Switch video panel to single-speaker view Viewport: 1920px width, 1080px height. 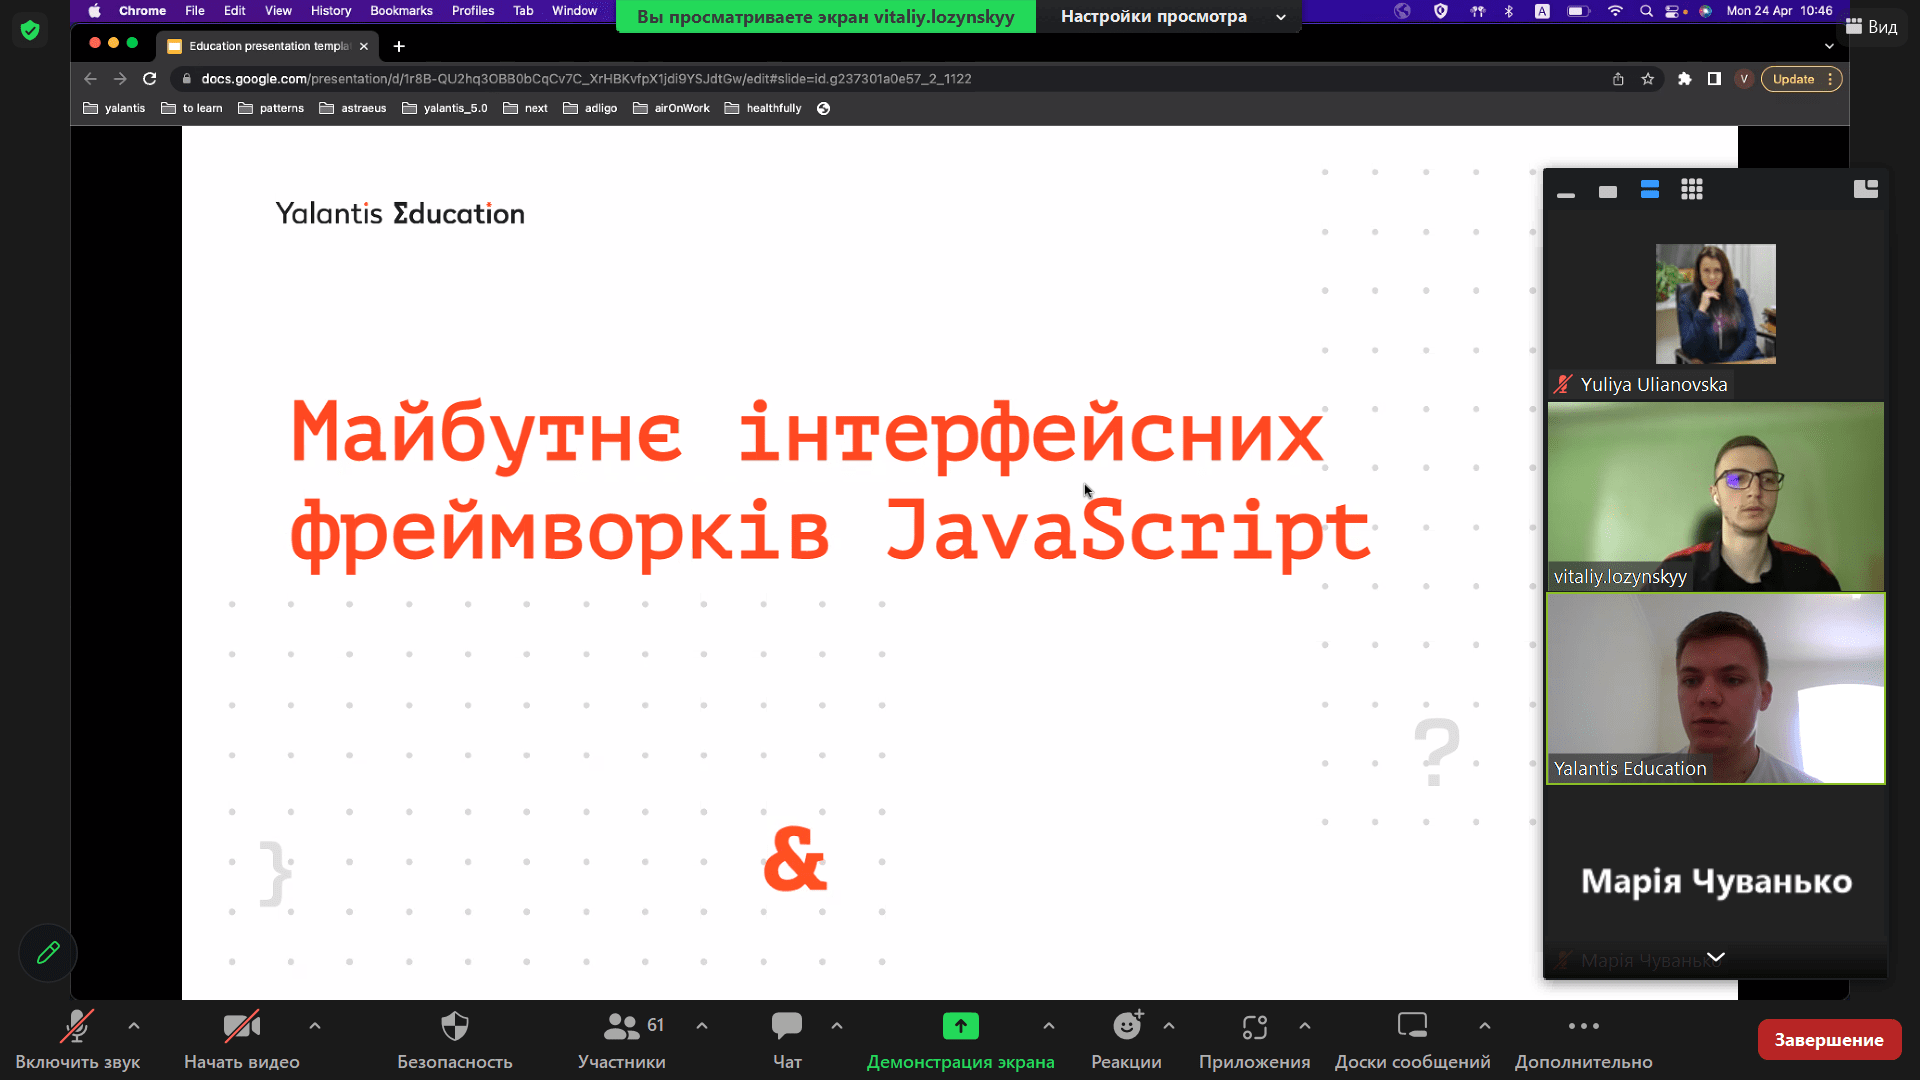[x=1608, y=192]
